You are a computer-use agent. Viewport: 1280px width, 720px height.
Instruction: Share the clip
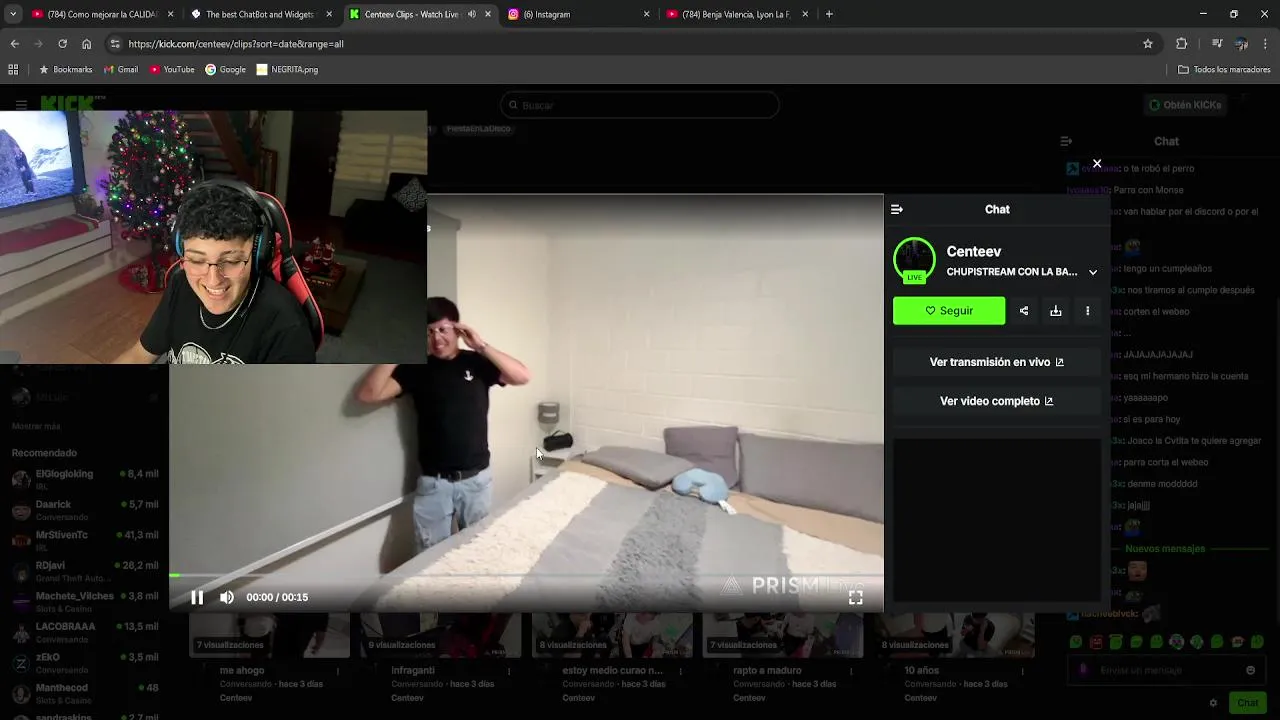tap(1024, 311)
